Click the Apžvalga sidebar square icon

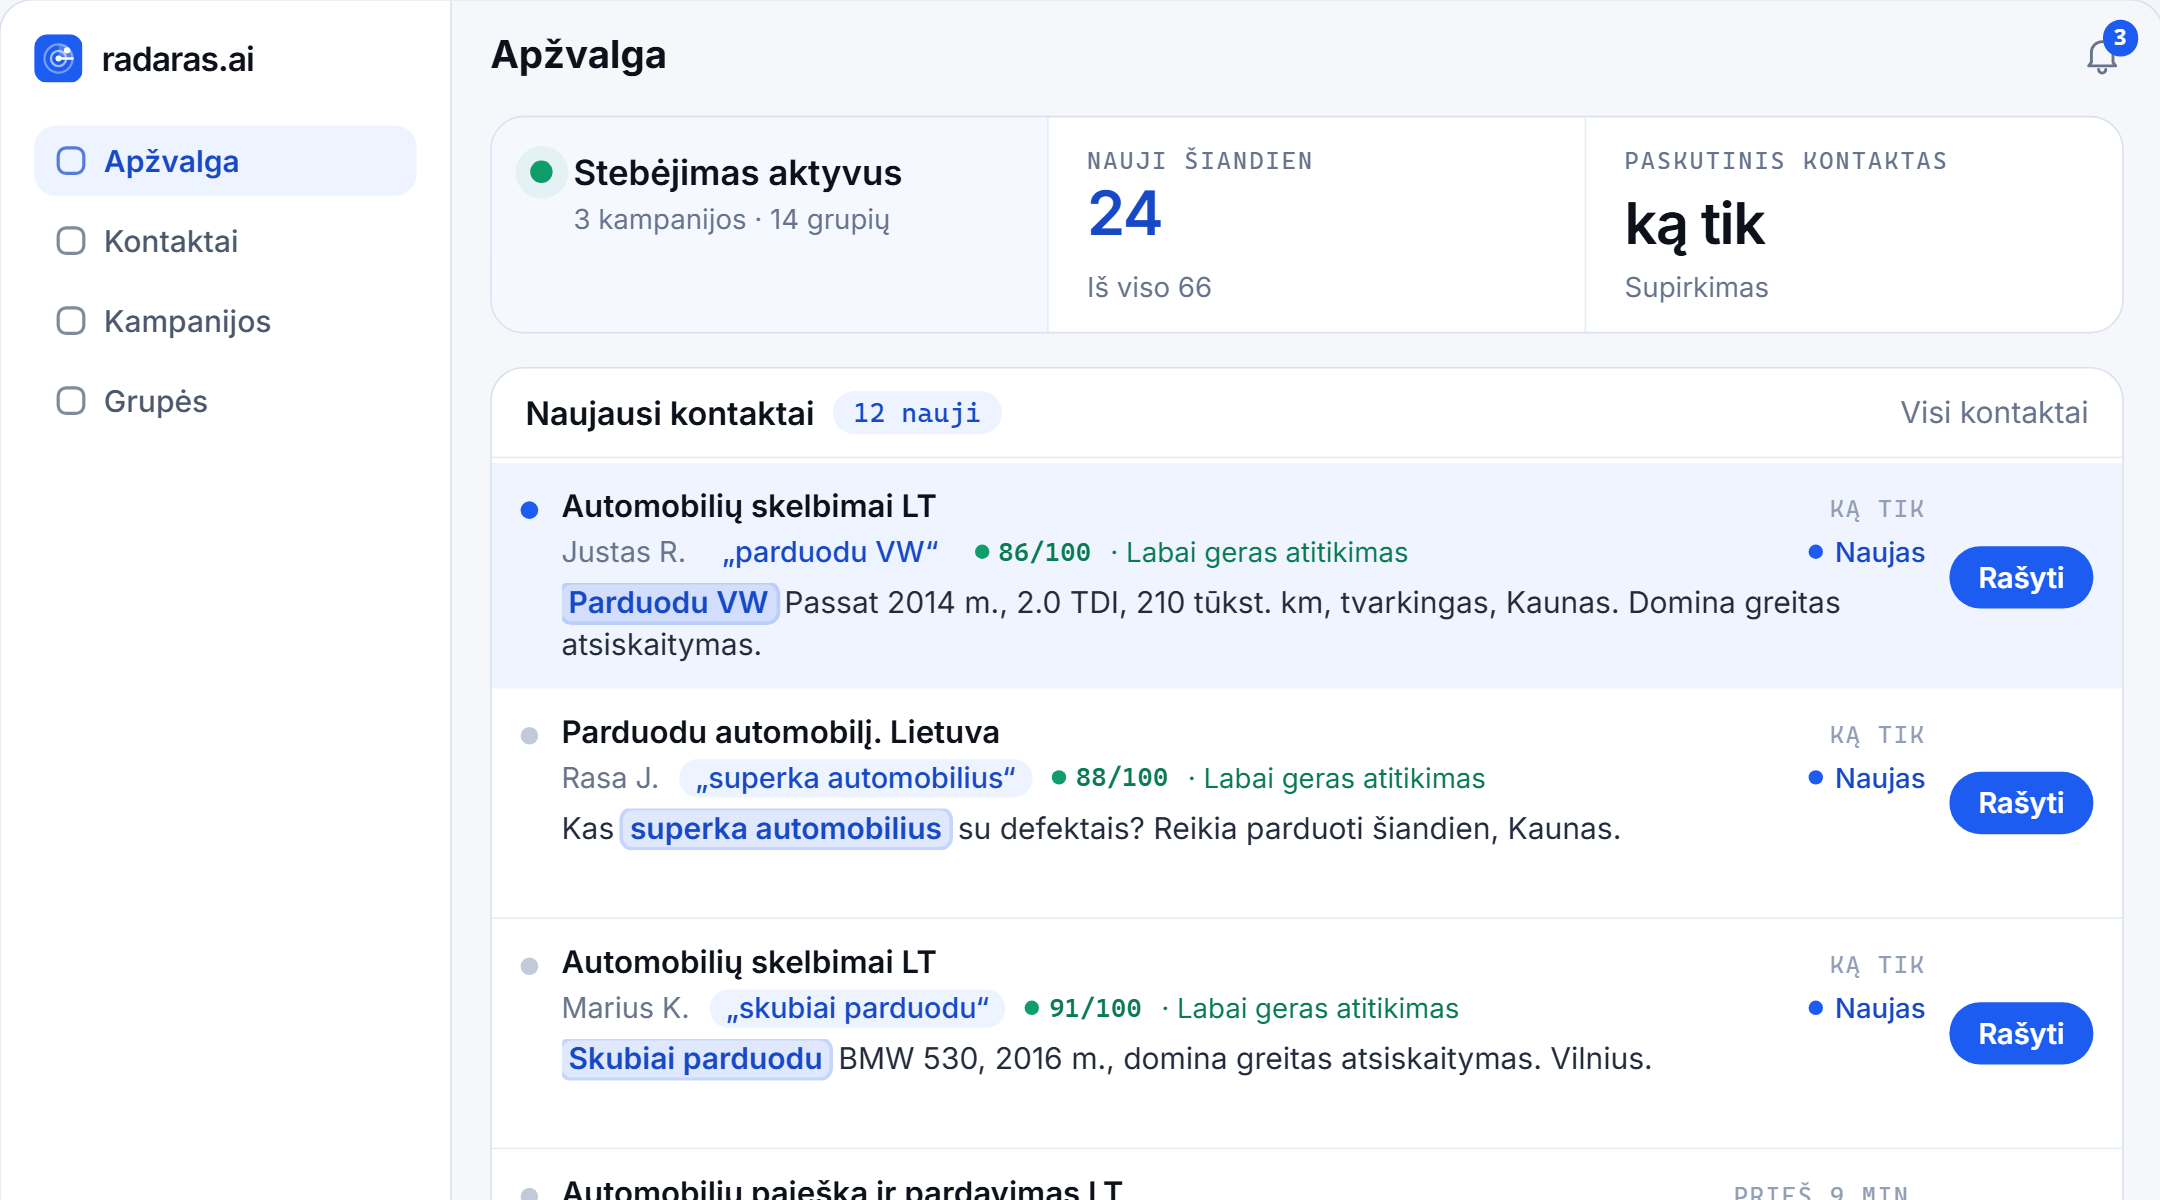click(x=71, y=161)
